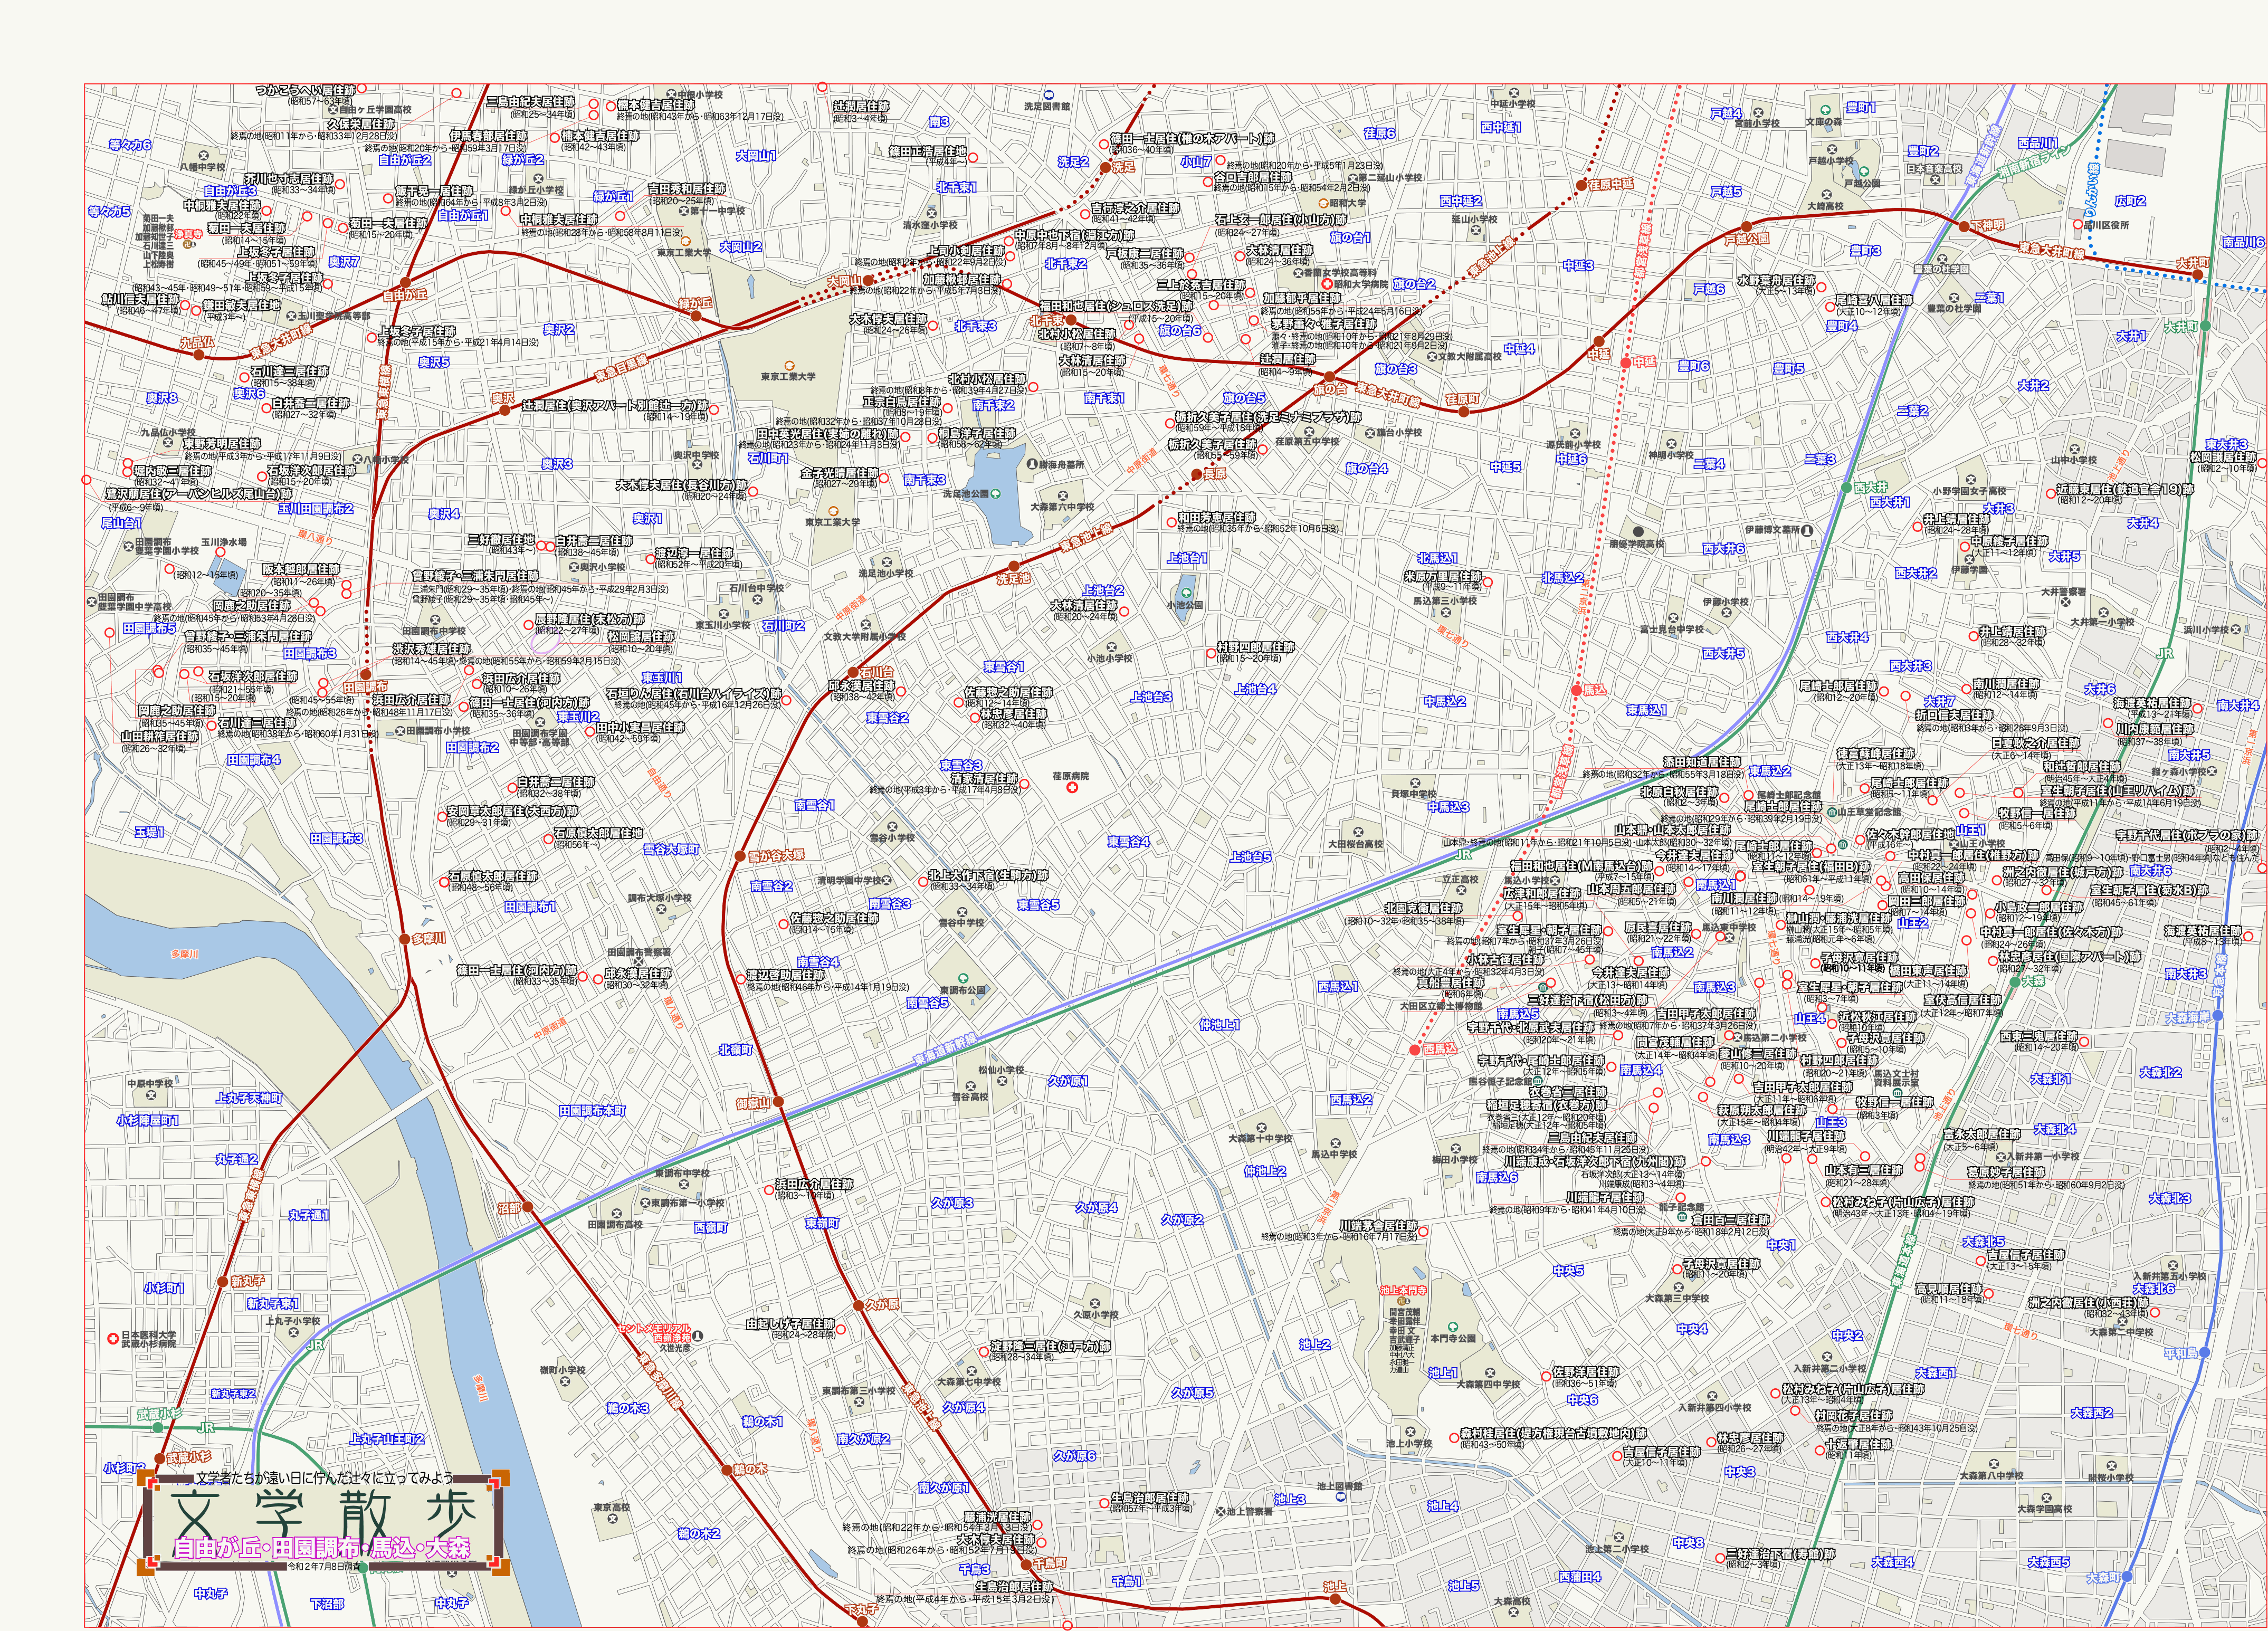Select the 洗足池 station marker
This screenshot has width=2268, height=1631.
pyautogui.click(x=1013, y=566)
